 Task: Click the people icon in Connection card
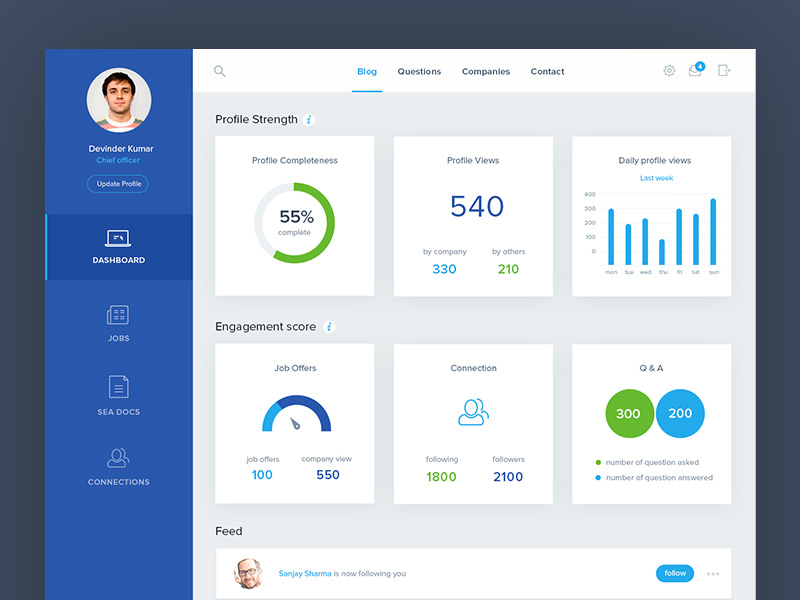(473, 412)
